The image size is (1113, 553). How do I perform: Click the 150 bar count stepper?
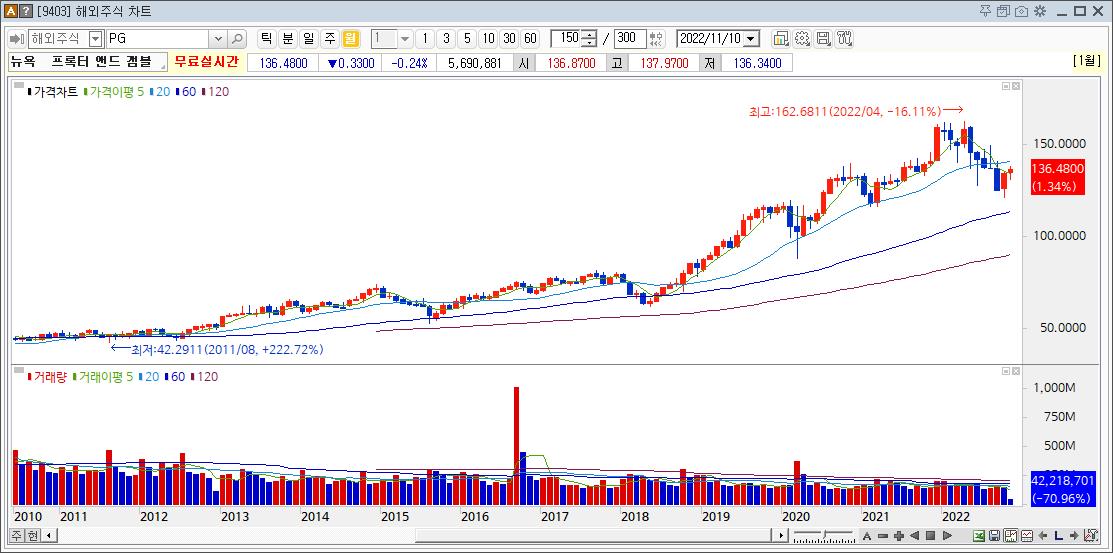coord(590,38)
